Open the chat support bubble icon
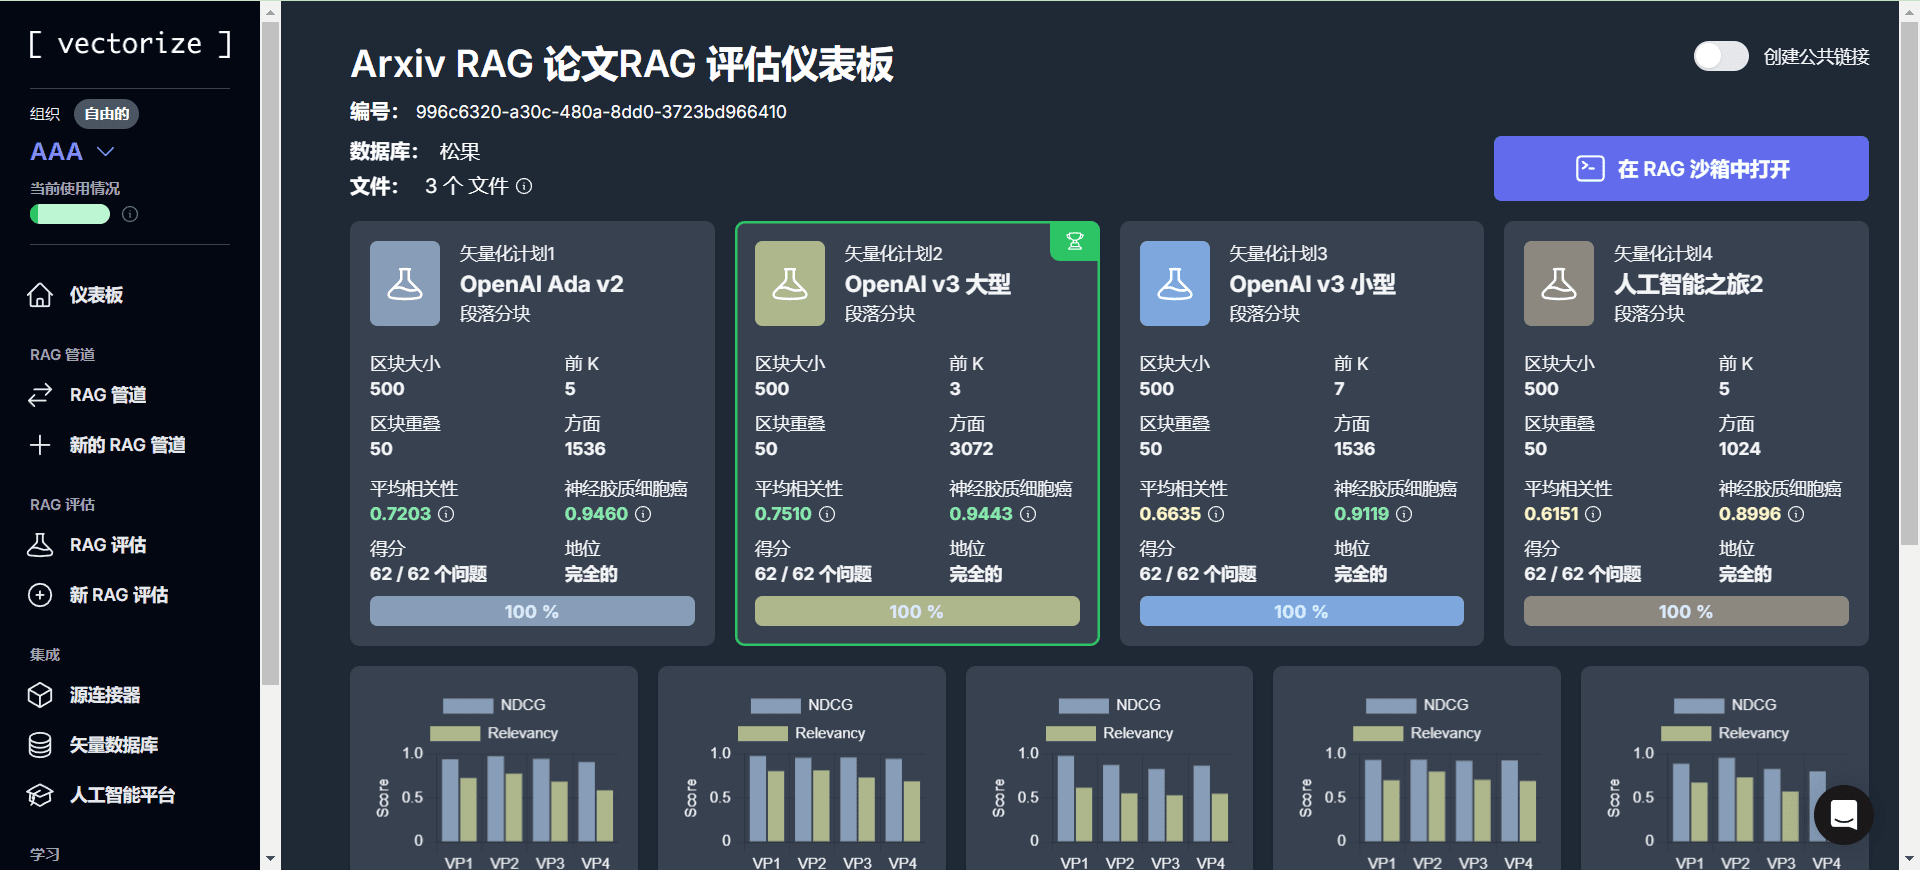Screen dimensions: 1920x870 click(x=1844, y=815)
